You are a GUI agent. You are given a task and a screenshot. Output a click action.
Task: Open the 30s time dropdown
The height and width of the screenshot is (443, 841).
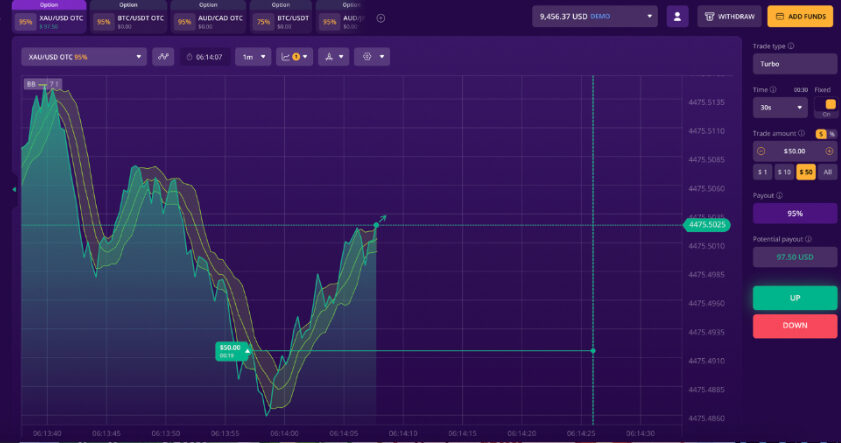coord(780,108)
